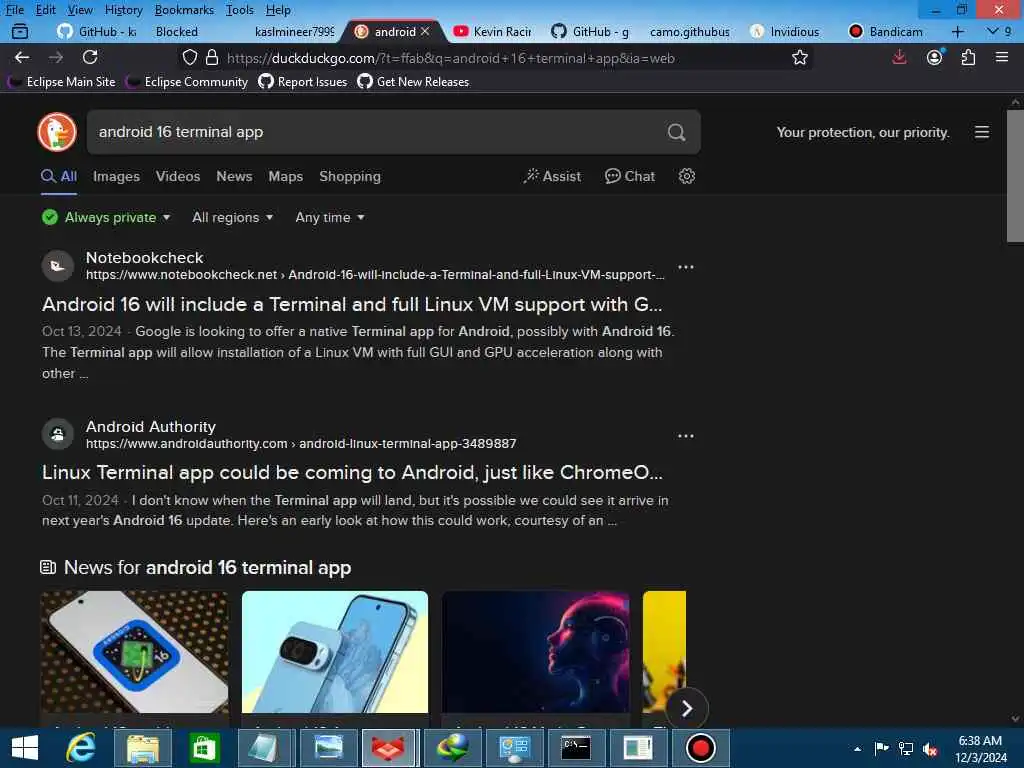
Task: Click the page vertical scrollbar thumb
Action: click(x=1015, y=176)
